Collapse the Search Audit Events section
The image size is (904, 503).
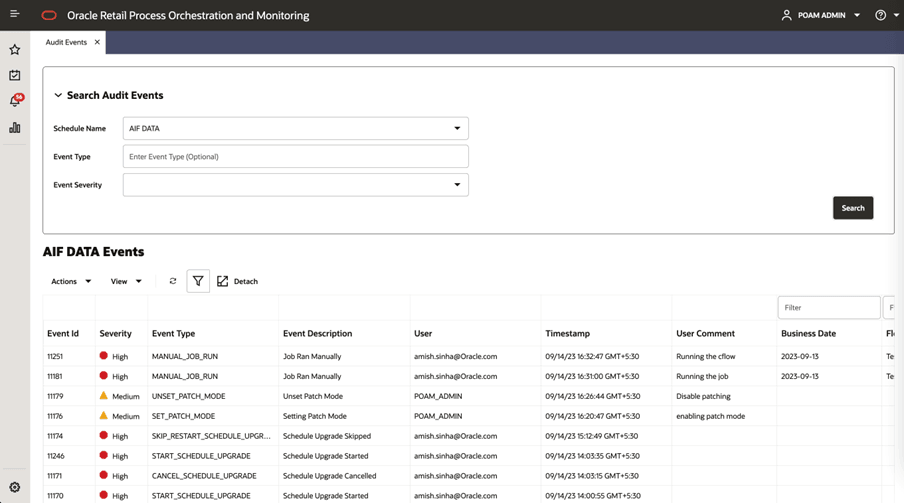58,95
